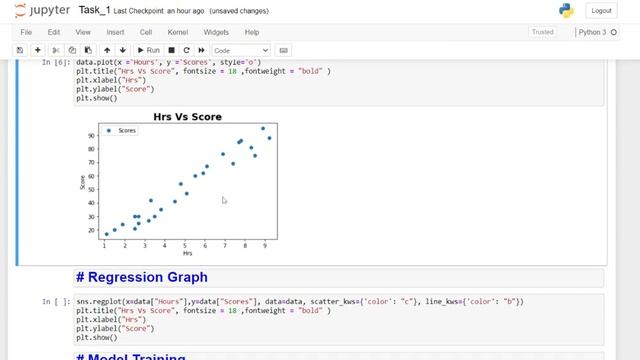The width and height of the screenshot is (640, 360).
Task: Click the Jupyter logo
Action: [42, 11]
